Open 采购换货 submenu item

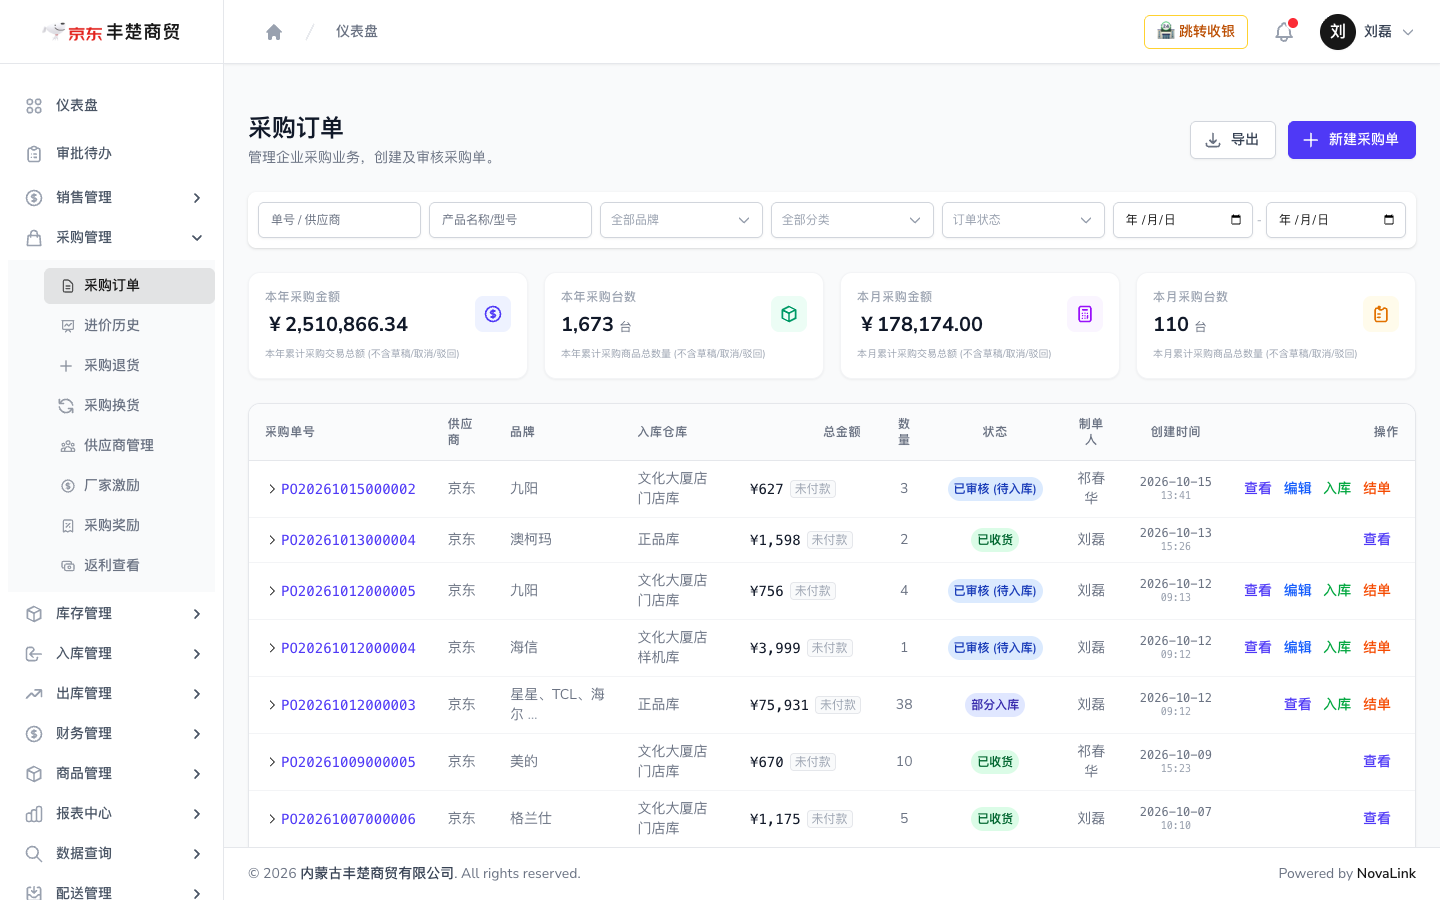tap(129, 406)
